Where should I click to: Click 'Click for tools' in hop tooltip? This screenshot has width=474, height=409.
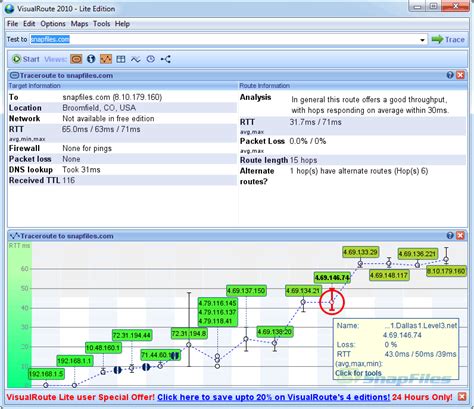pos(358,373)
